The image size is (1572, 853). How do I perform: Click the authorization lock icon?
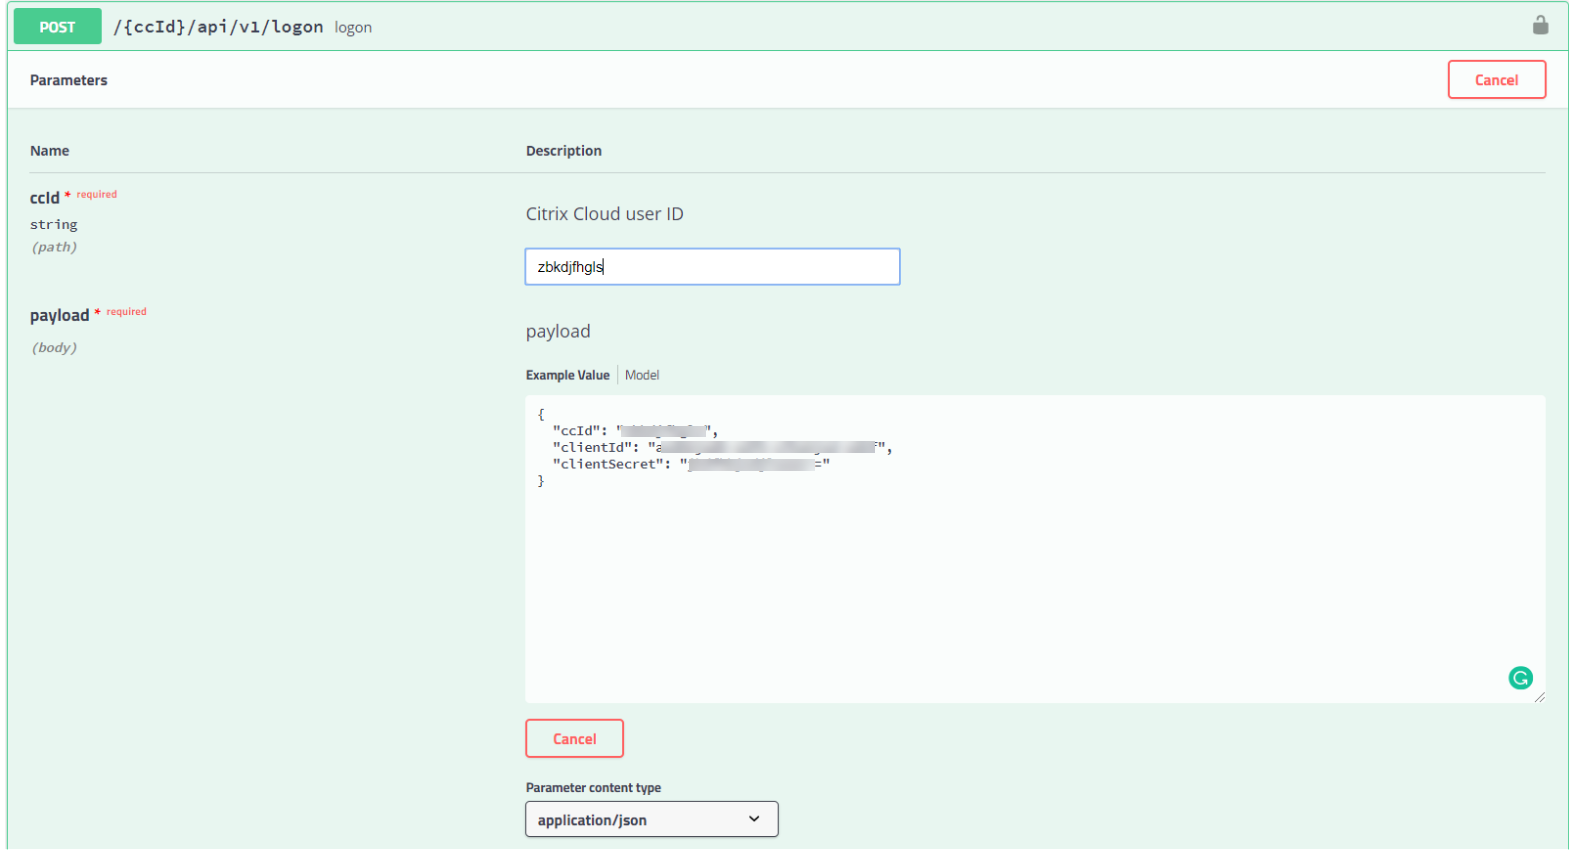point(1540,25)
